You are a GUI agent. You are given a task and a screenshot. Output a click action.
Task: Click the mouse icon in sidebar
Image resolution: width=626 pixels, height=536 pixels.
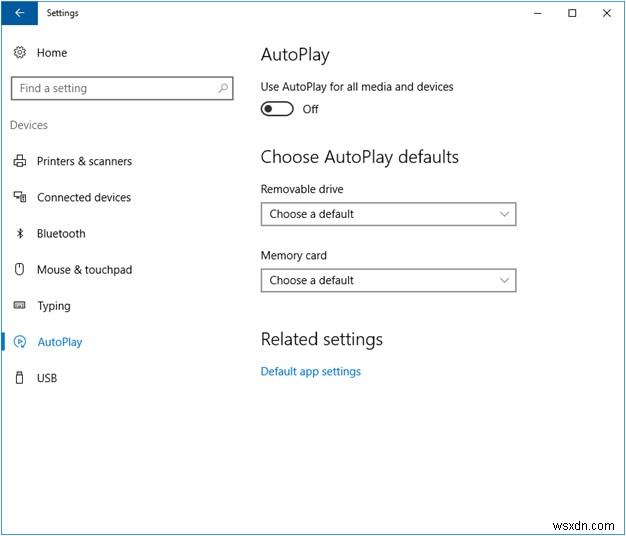20,269
